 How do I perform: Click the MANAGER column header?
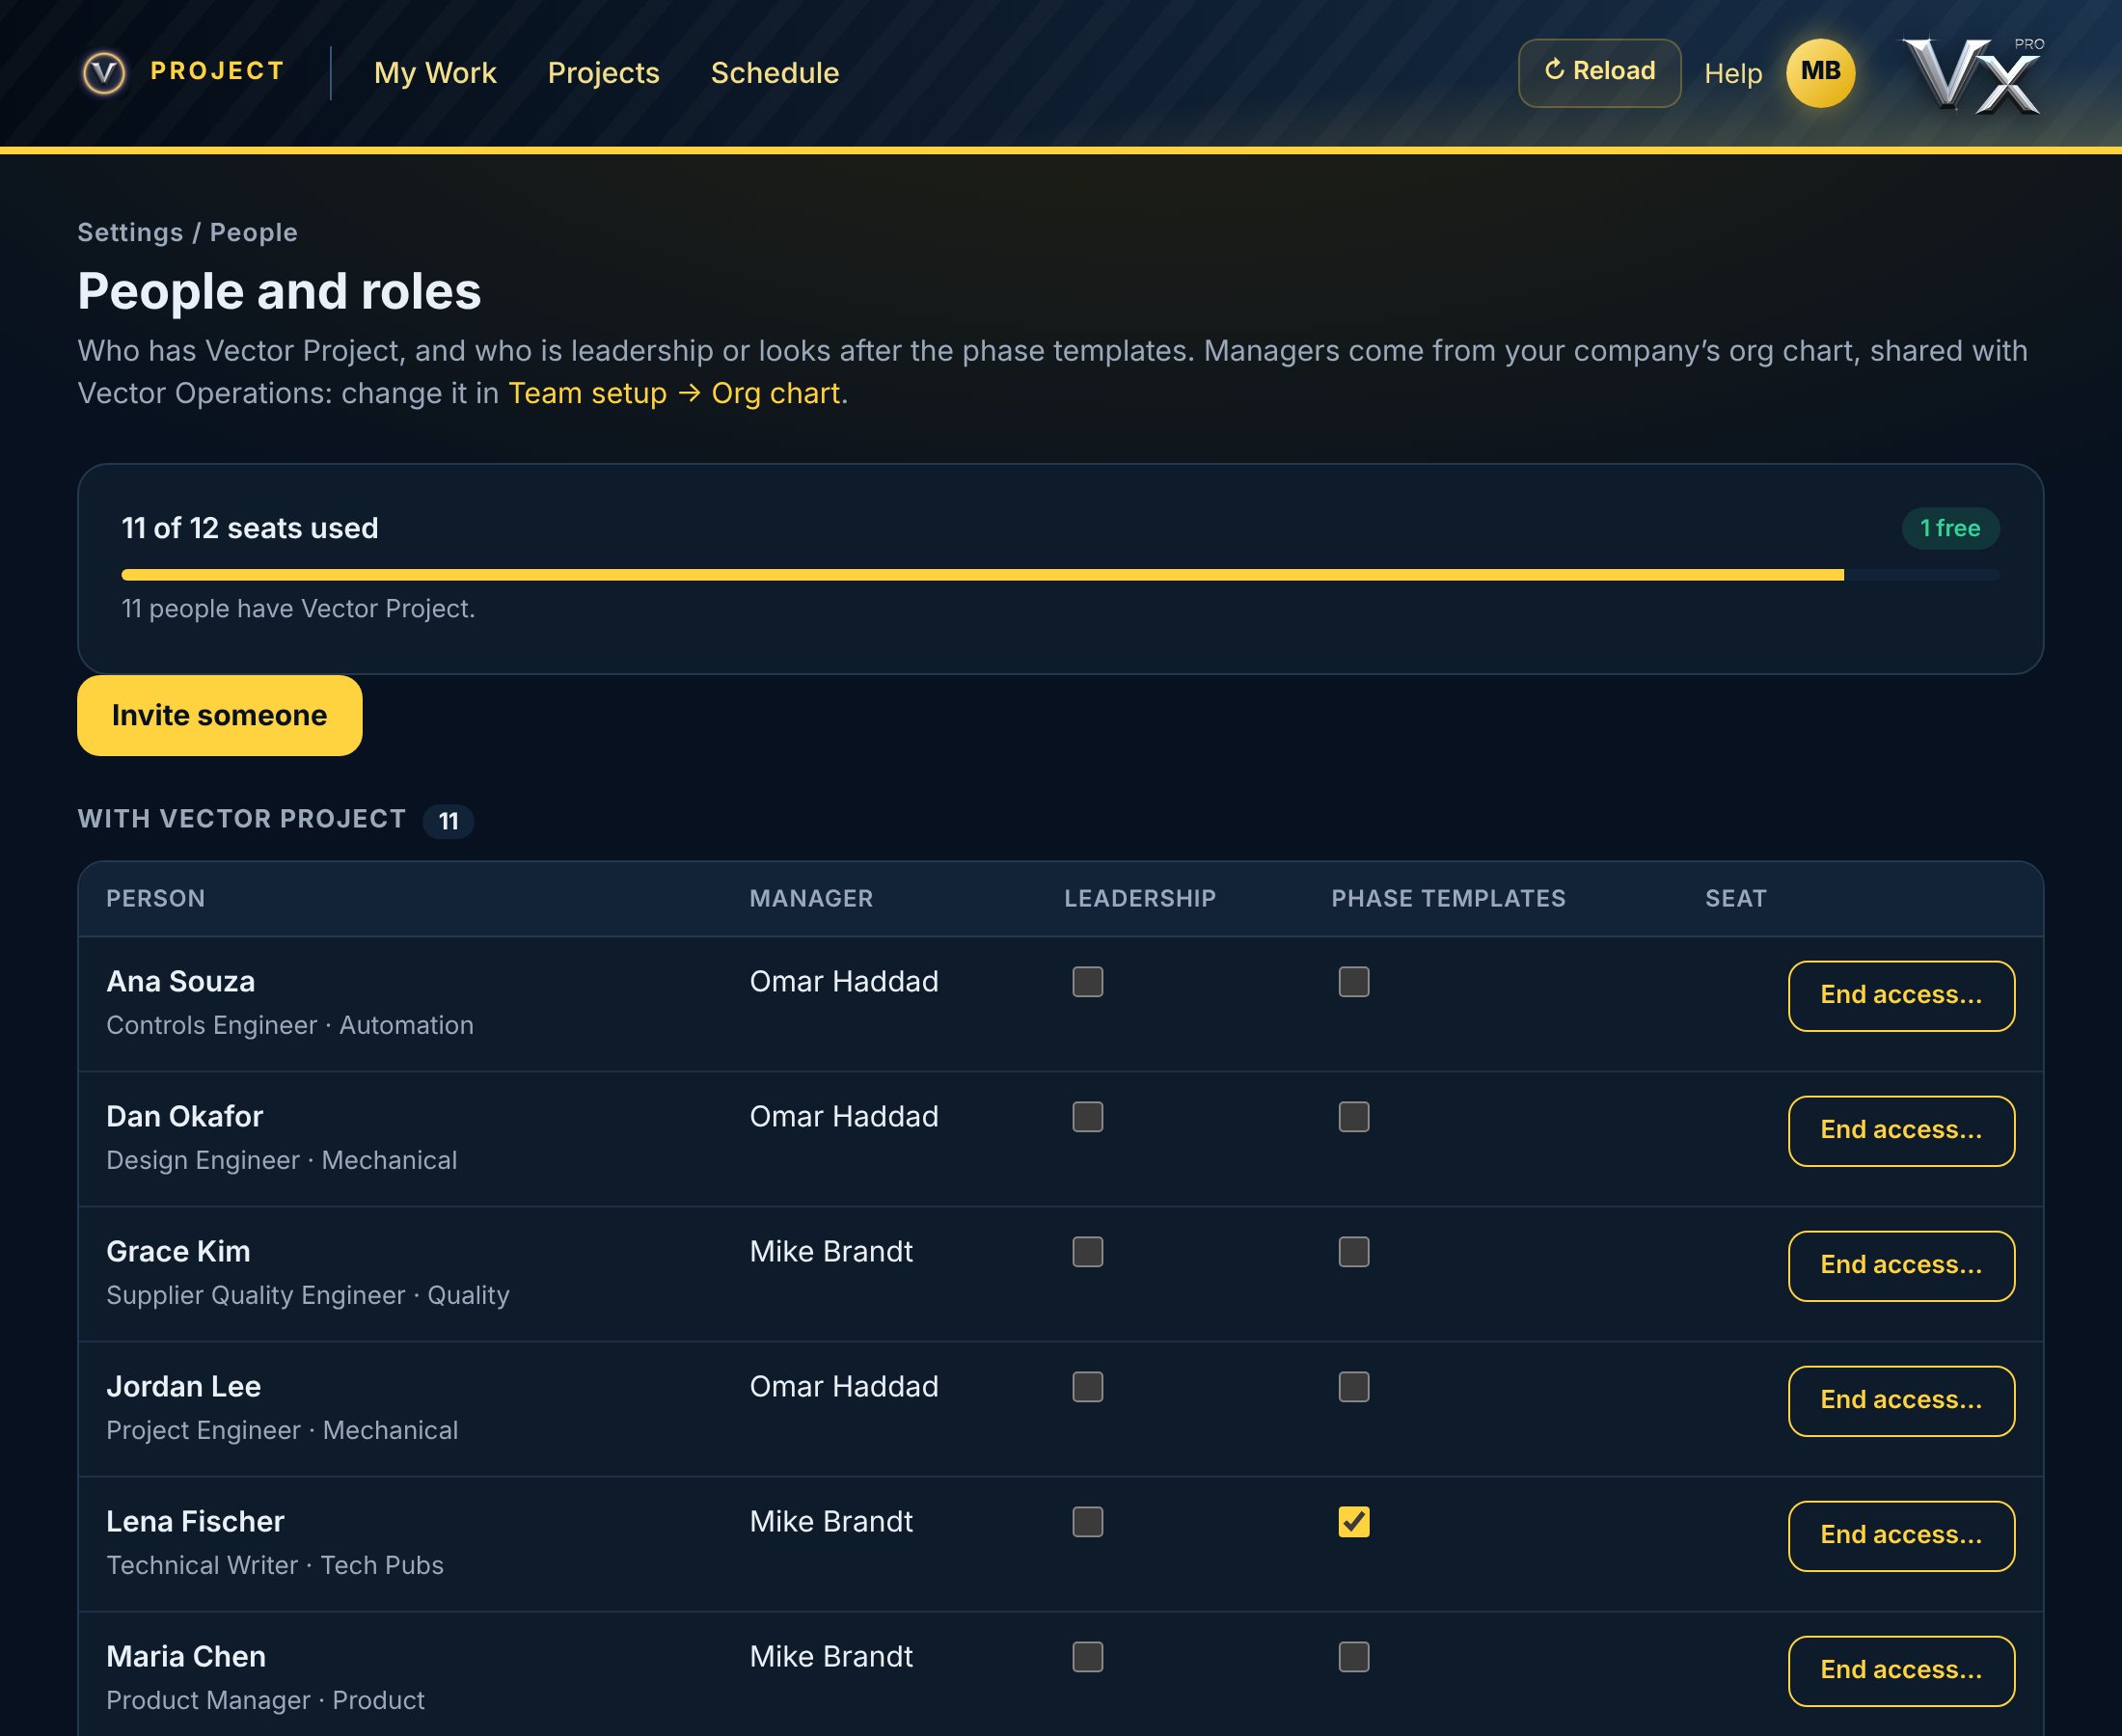tap(810, 898)
